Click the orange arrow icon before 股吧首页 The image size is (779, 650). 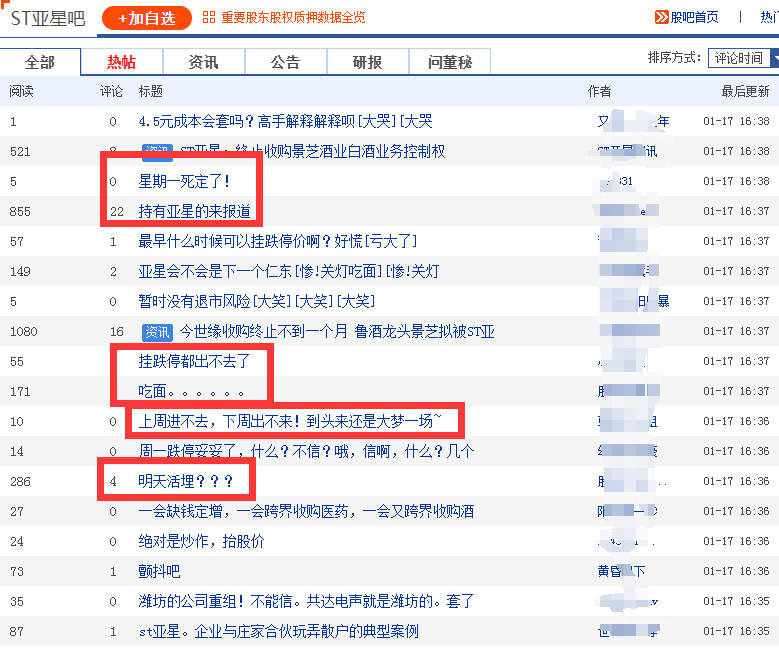[661, 17]
